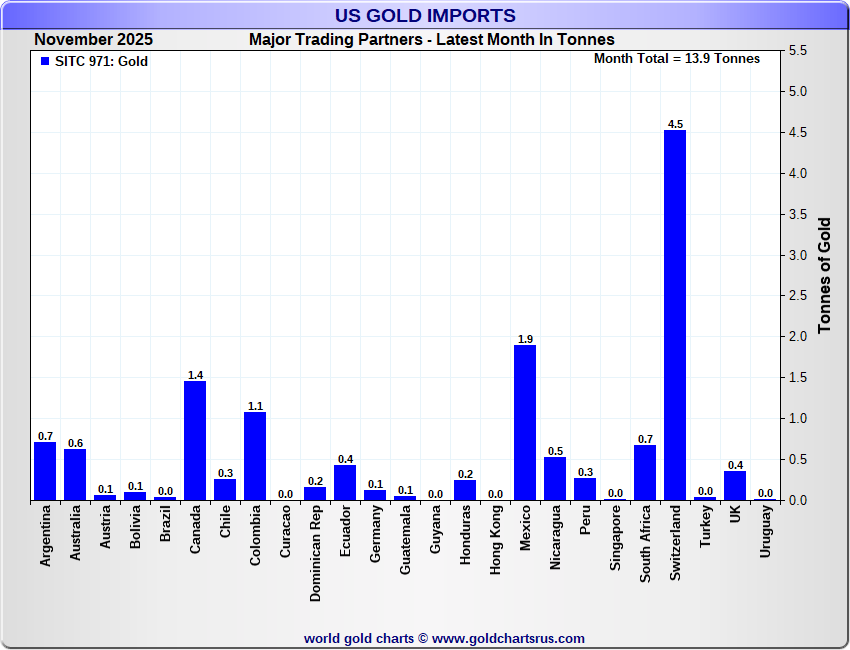The width and height of the screenshot is (850, 650).
Task: Click the 1.9 value label above Mexico
Action: (525, 339)
